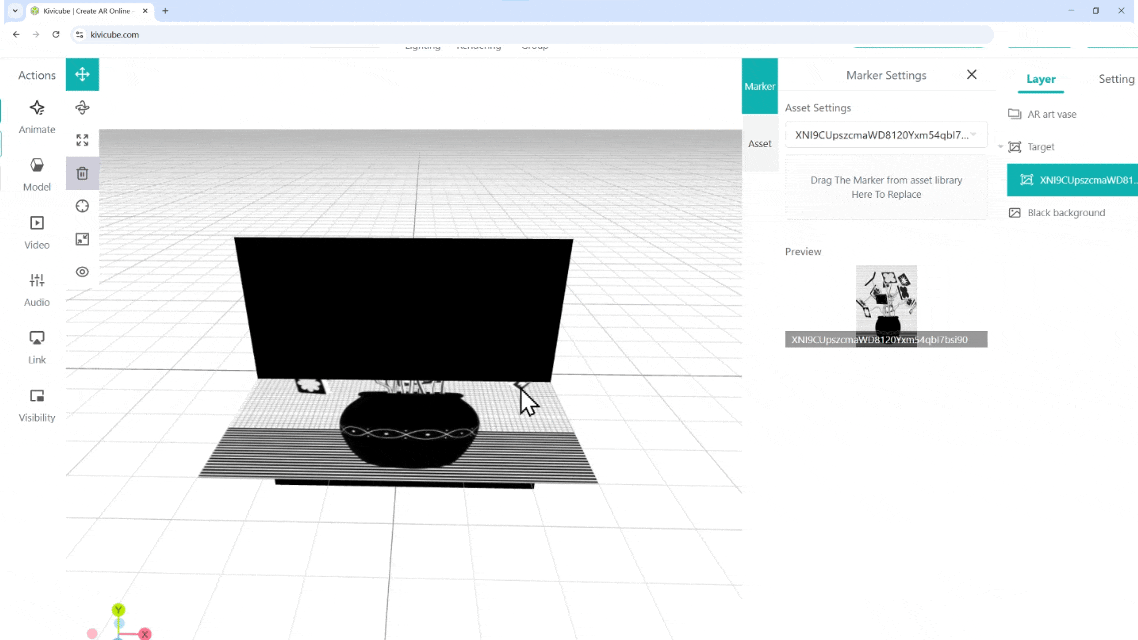Open the Video action

point(37,231)
